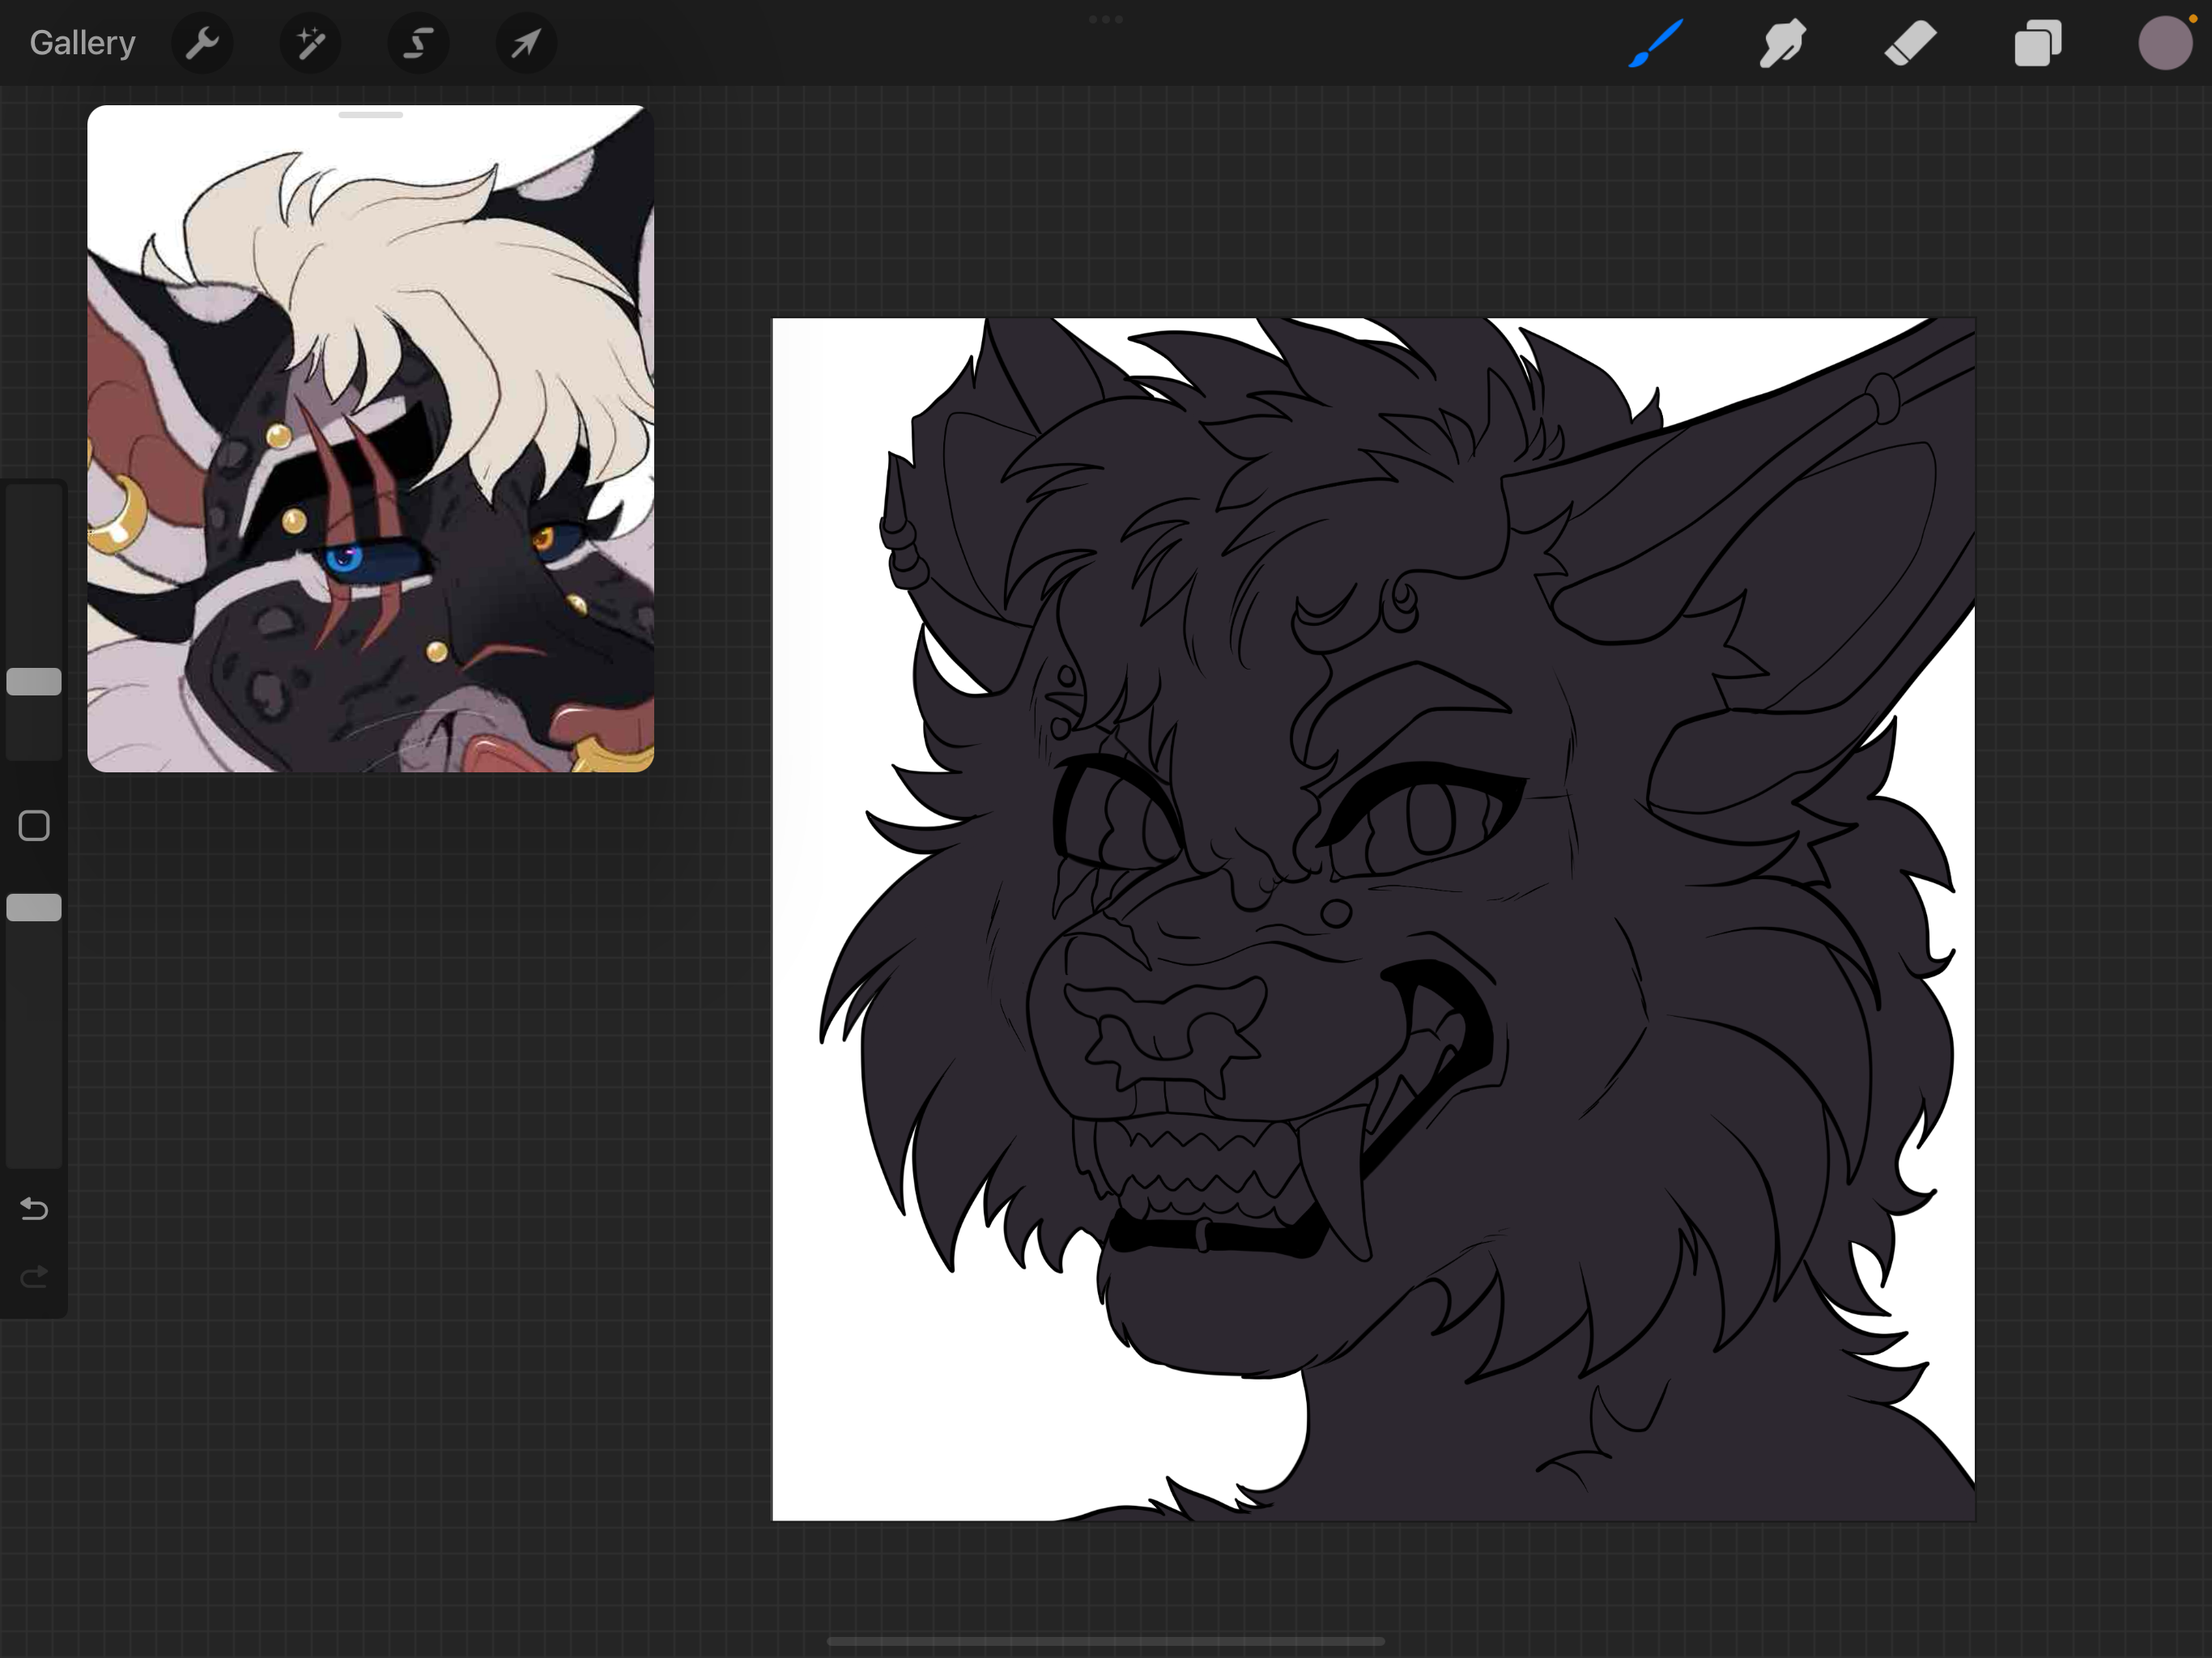
Task: Open the Actions wrench menu
Action: tap(202, 43)
